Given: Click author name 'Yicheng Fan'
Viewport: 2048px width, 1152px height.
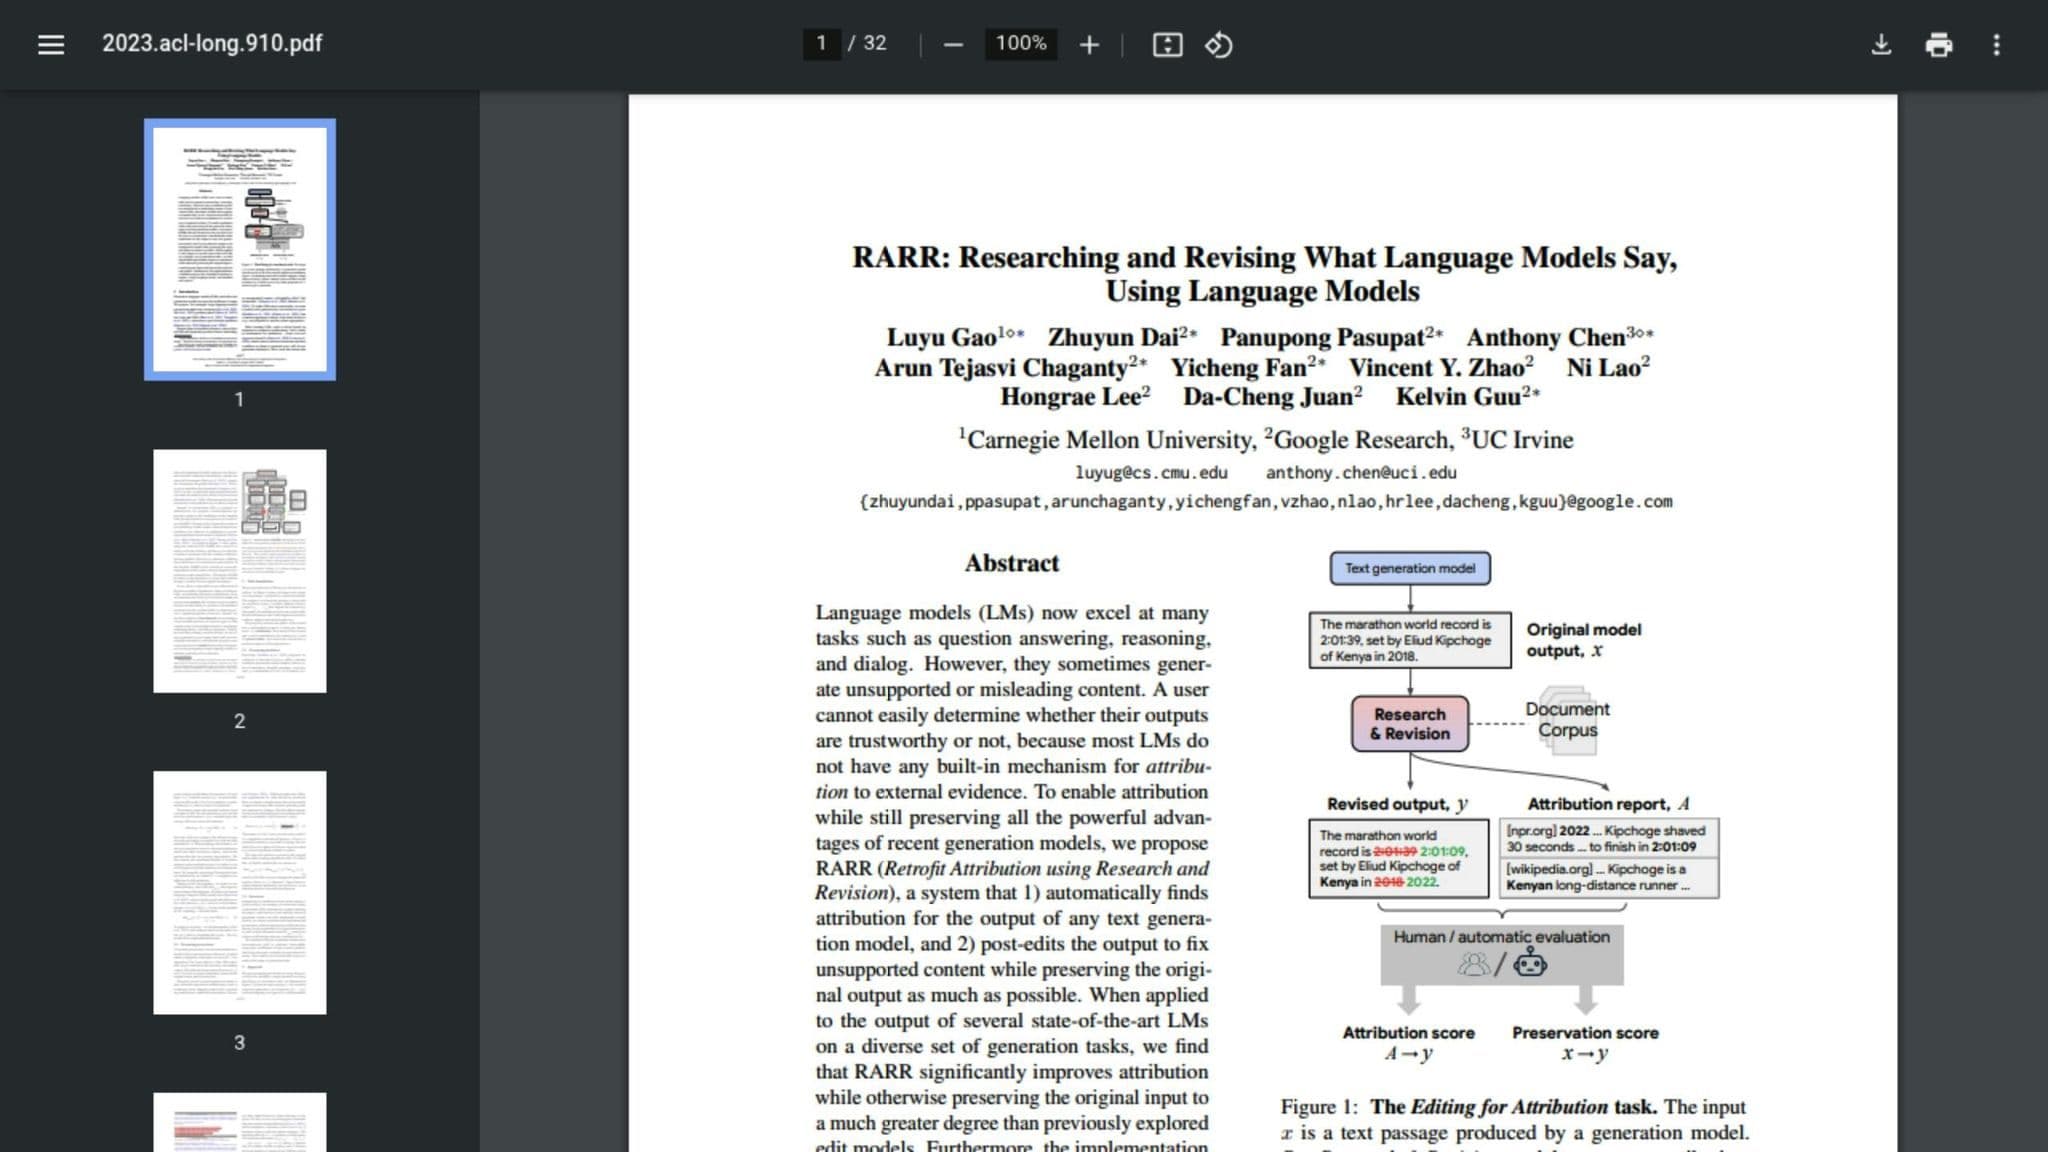Looking at the screenshot, I should tap(1239, 367).
